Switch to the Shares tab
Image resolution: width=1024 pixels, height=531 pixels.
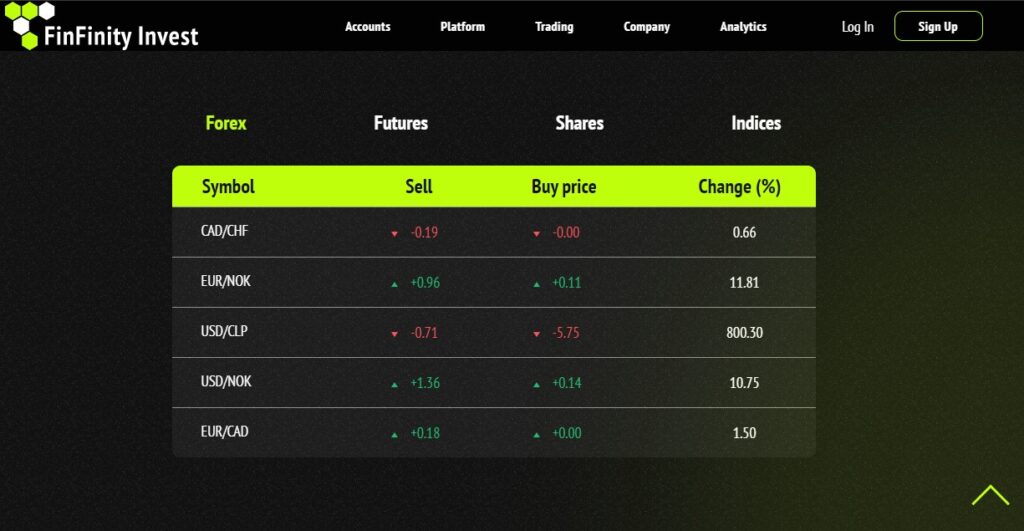579,123
